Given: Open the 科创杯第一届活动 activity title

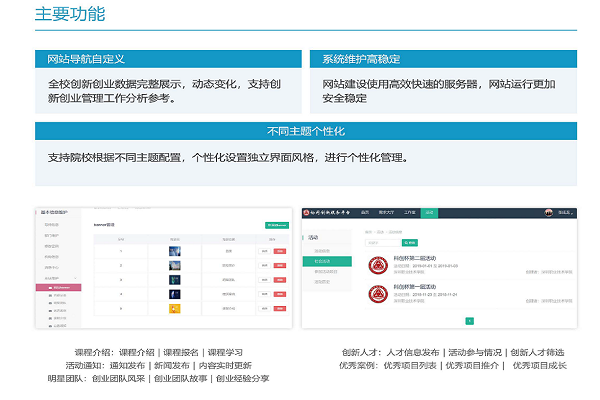Looking at the screenshot, I should tap(415, 287).
